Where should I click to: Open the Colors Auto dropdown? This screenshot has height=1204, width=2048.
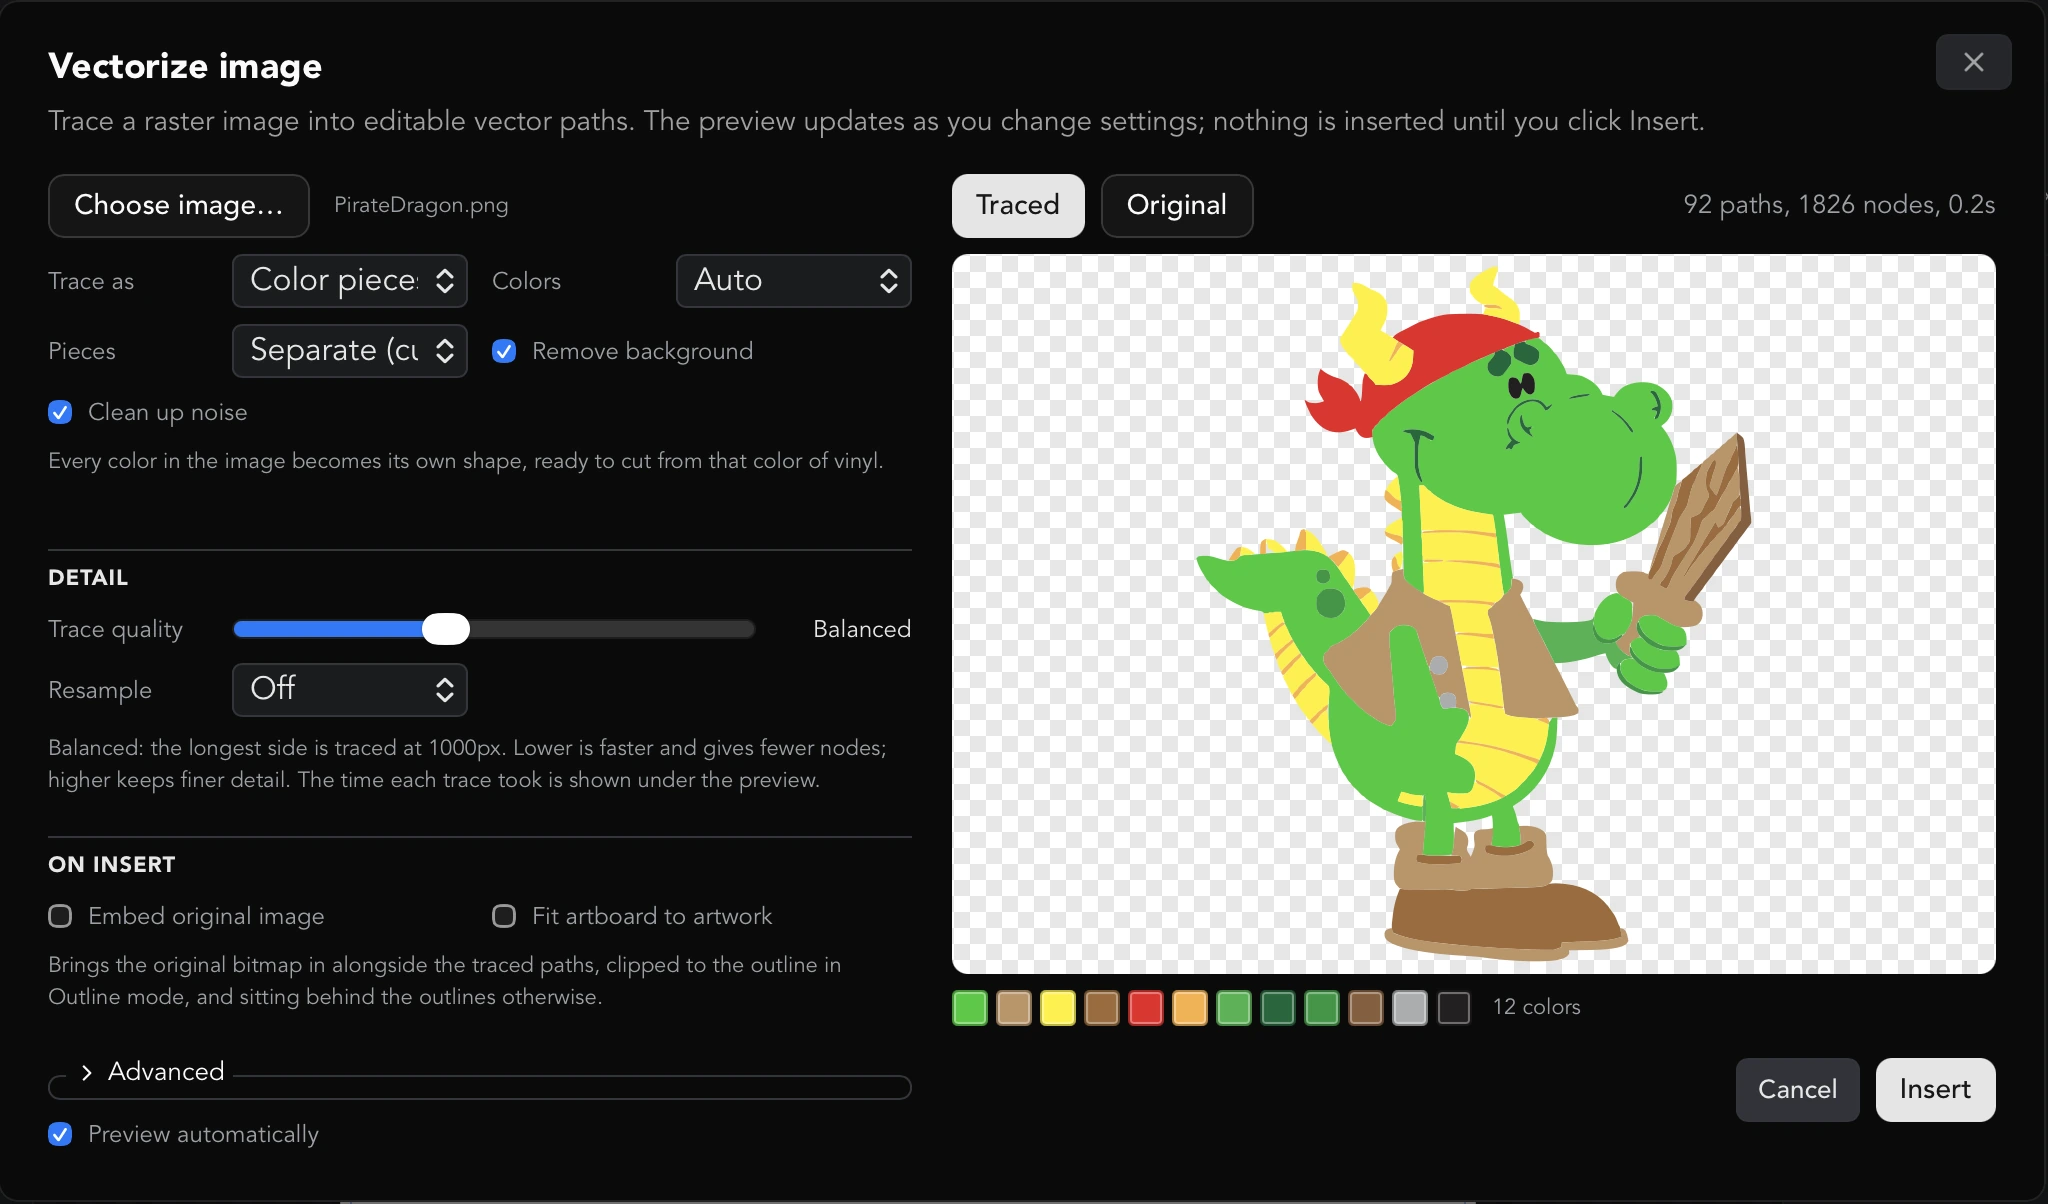(794, 281)
